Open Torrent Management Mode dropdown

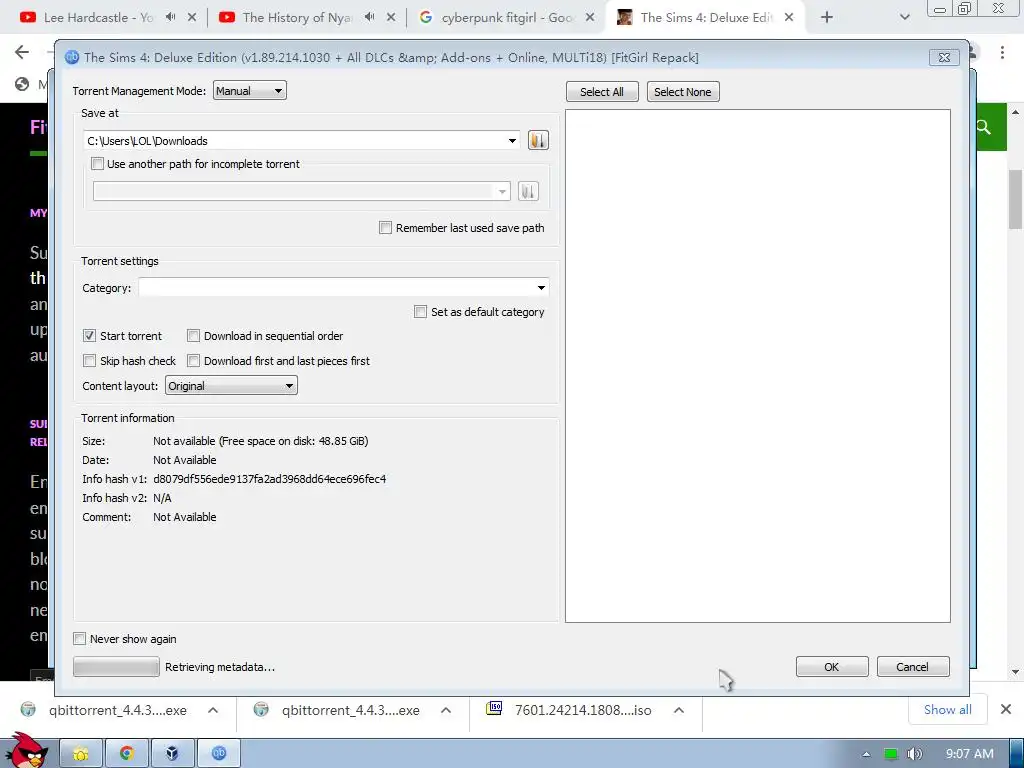[x=249, y=91]
